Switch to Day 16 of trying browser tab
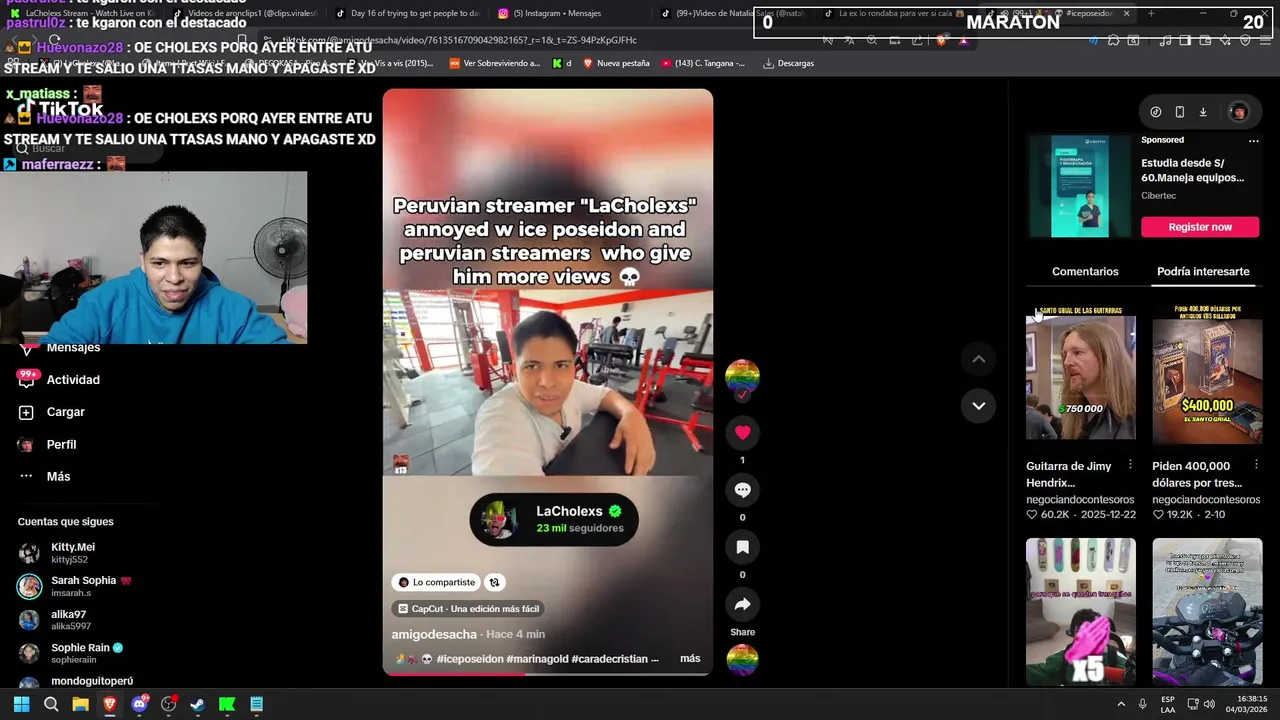Viewport: 1280px width, 720px height. pyautogui.click(x=408, y=13)
